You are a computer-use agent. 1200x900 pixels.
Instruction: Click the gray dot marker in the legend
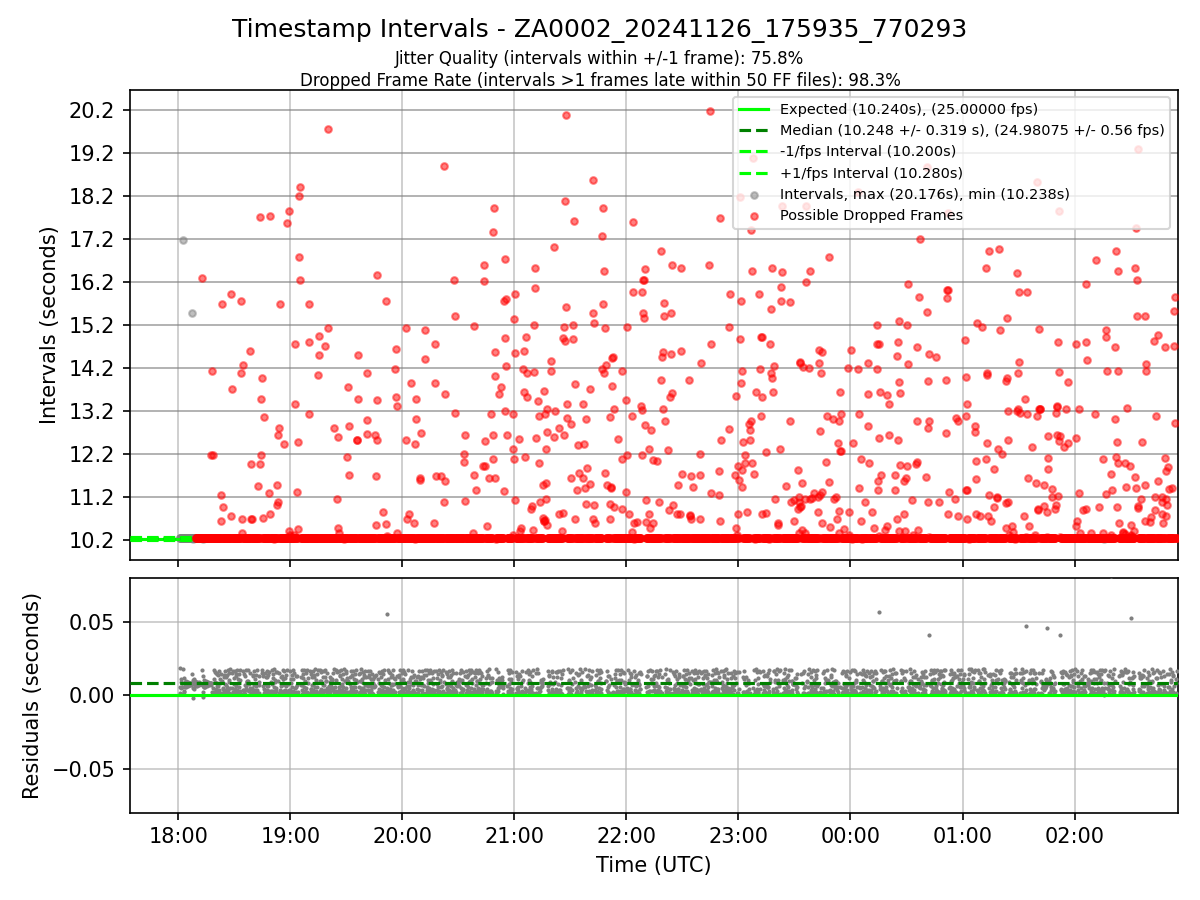coord(755,194)
